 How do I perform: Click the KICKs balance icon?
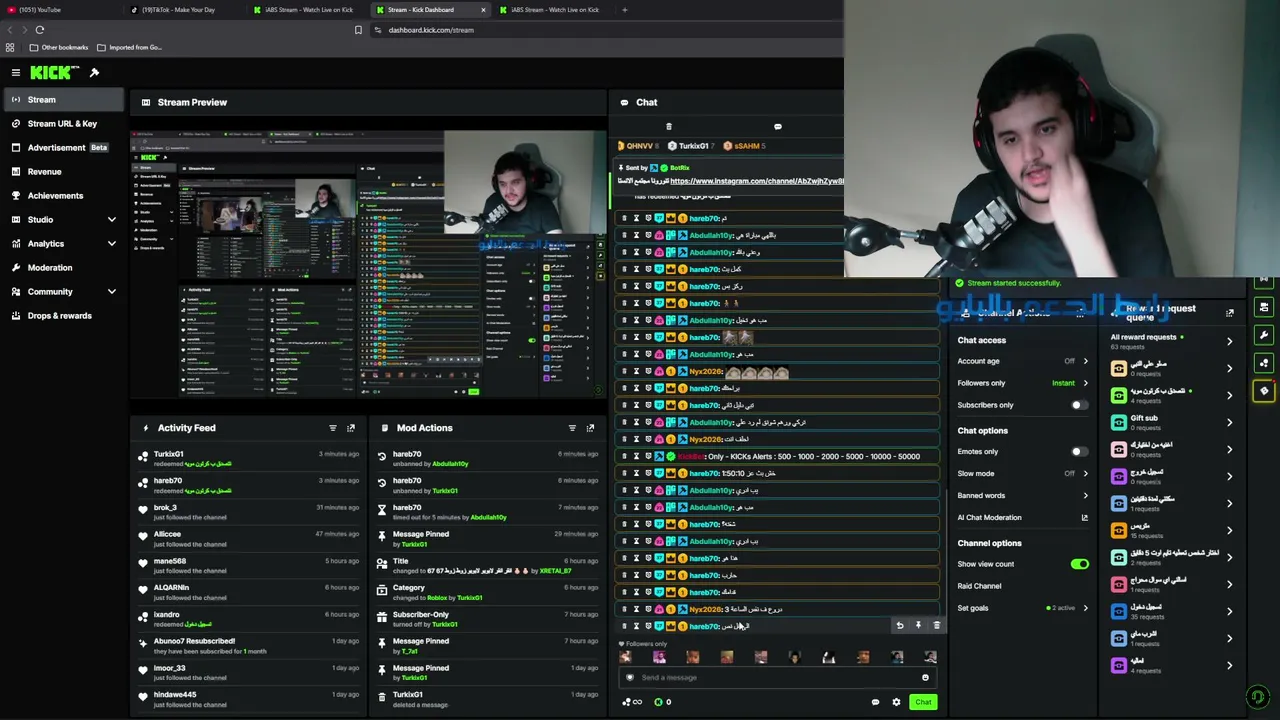click(x=662, y=702)
